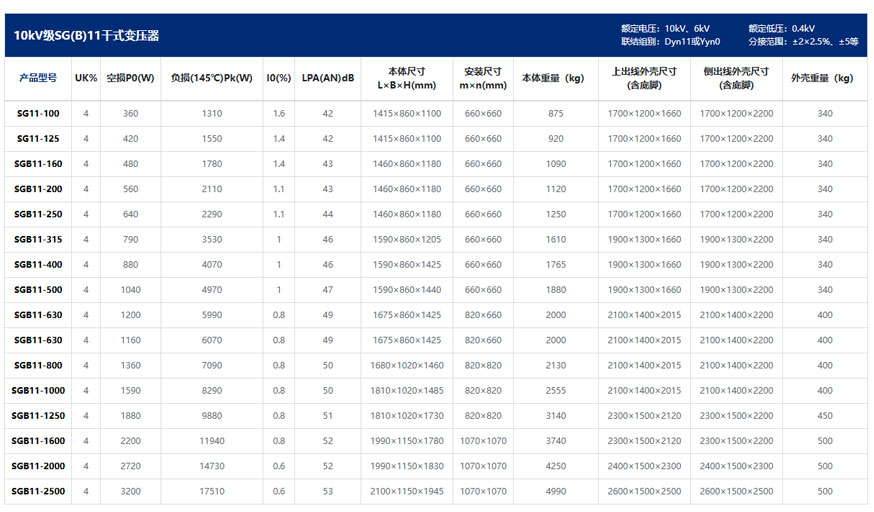Viewport: 874px width, 512px height.
Task: Select the SG11-100 model row label
Action: 38,114
